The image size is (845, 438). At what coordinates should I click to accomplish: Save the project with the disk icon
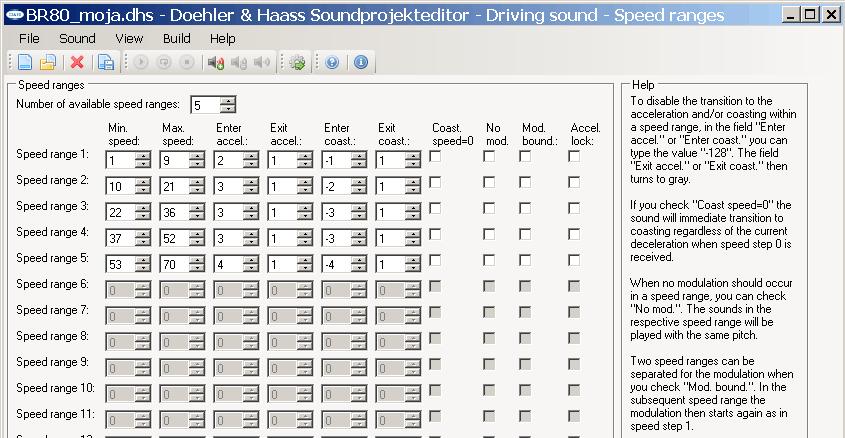click(106, 62)
